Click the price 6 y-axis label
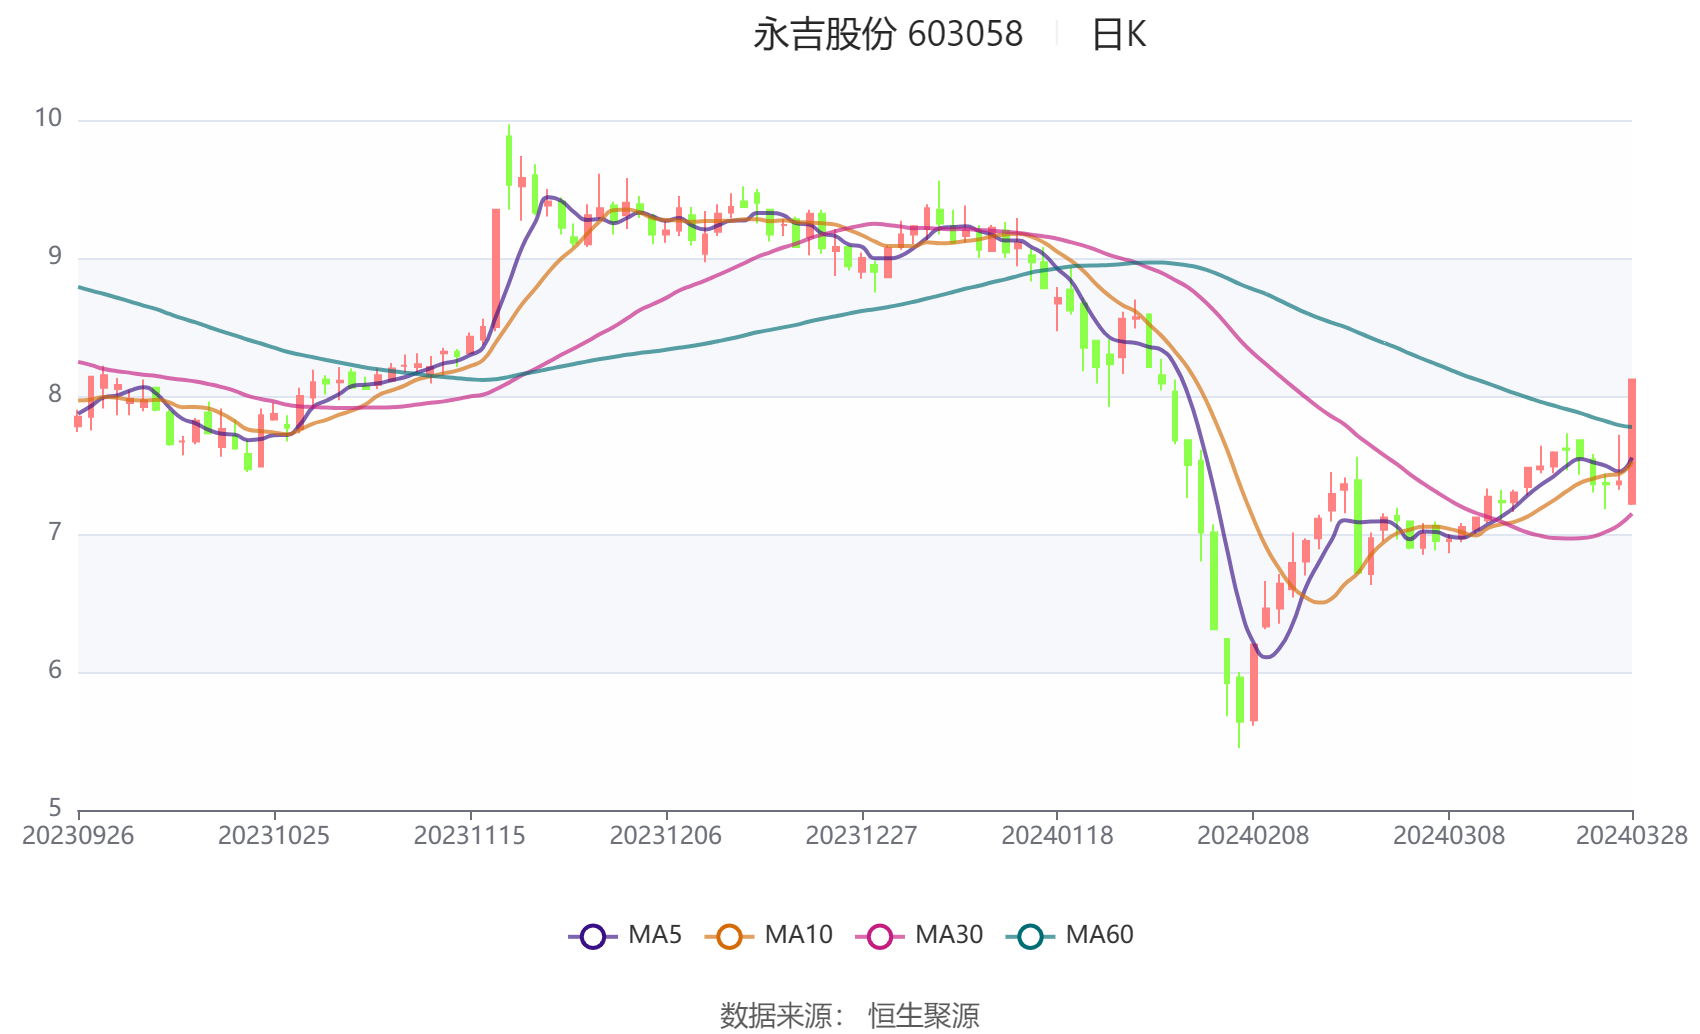The width and height of the screenshot is (1700, 1034). (55, 670)
